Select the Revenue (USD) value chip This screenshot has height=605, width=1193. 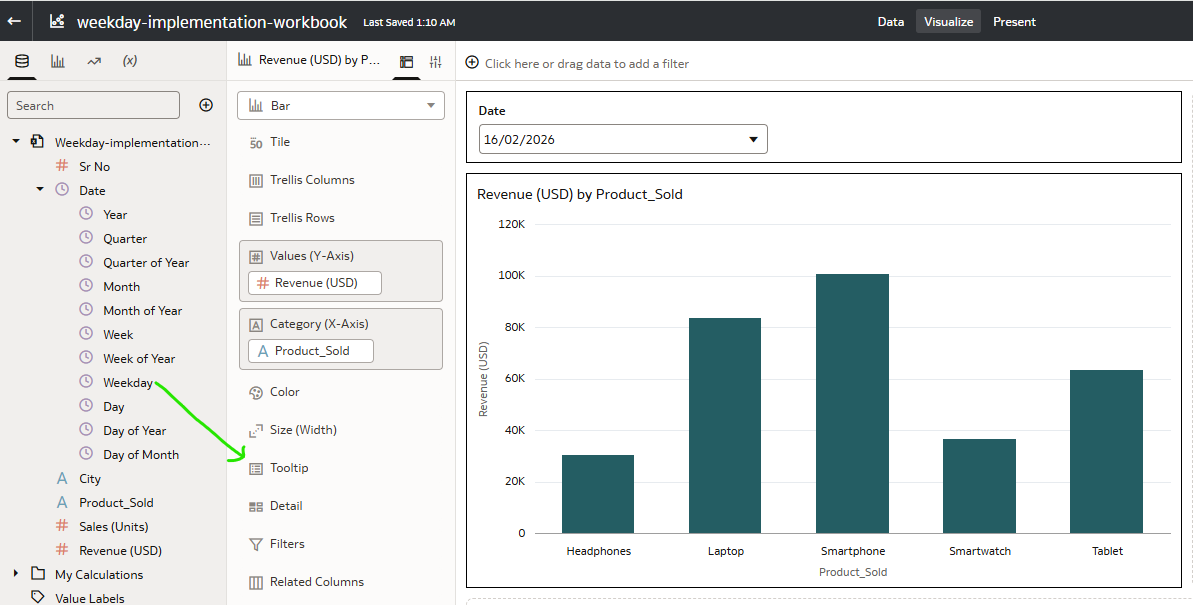(x=315, y=283)
